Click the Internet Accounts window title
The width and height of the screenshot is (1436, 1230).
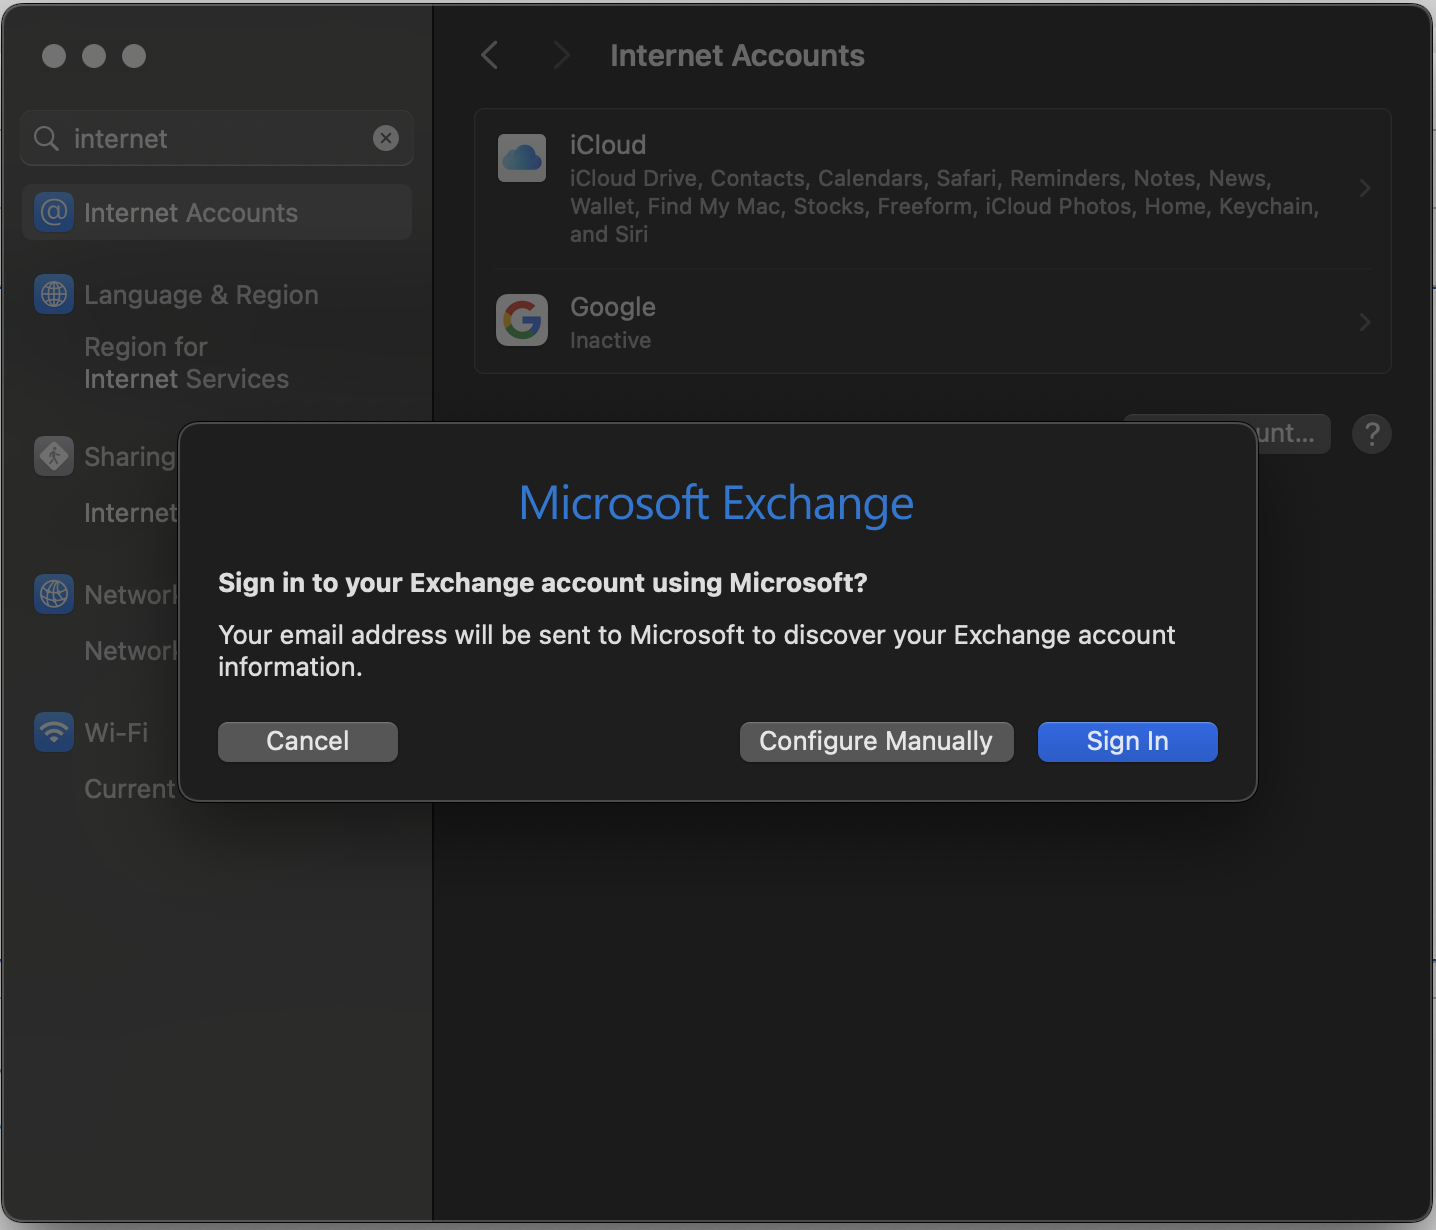click(x=737, y=55)
